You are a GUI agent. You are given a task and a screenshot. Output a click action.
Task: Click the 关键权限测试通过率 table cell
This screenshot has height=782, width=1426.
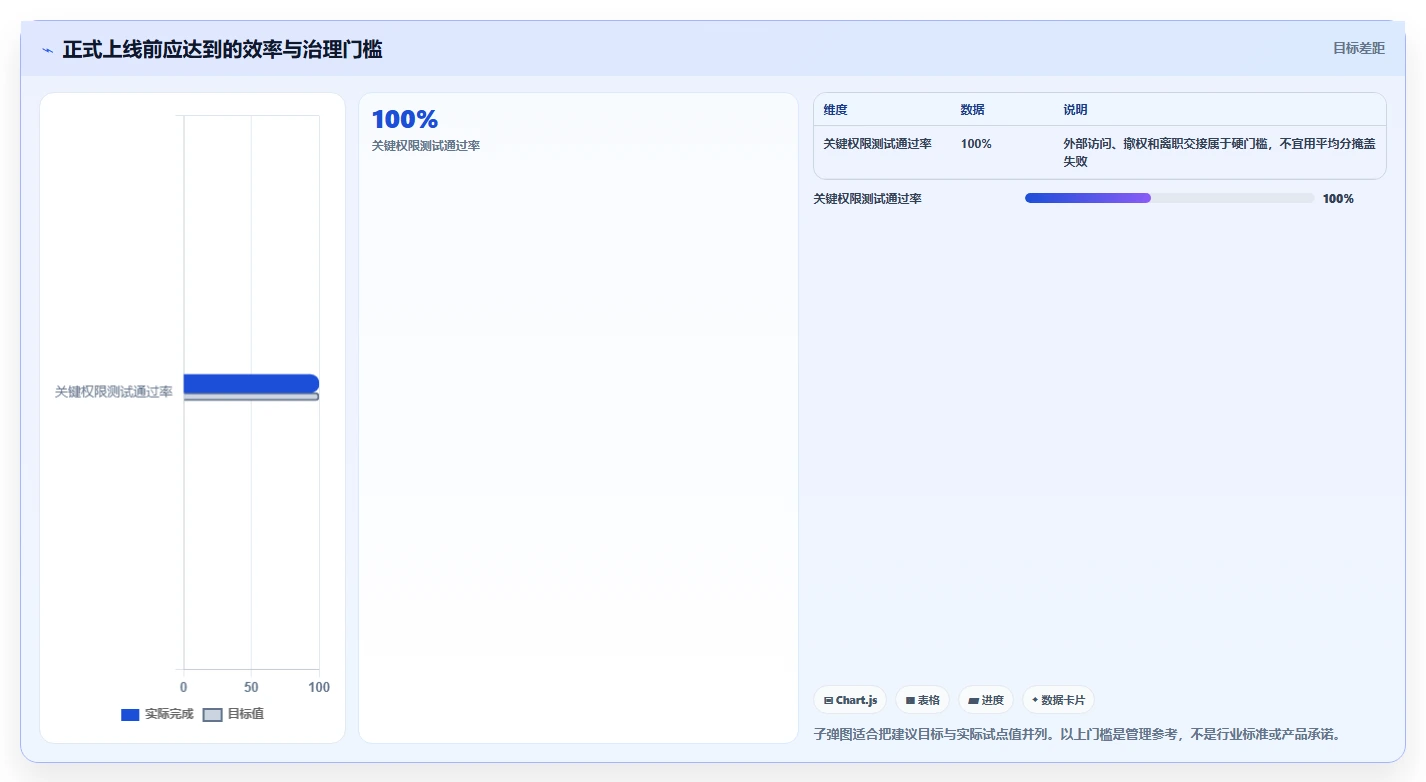877,144
